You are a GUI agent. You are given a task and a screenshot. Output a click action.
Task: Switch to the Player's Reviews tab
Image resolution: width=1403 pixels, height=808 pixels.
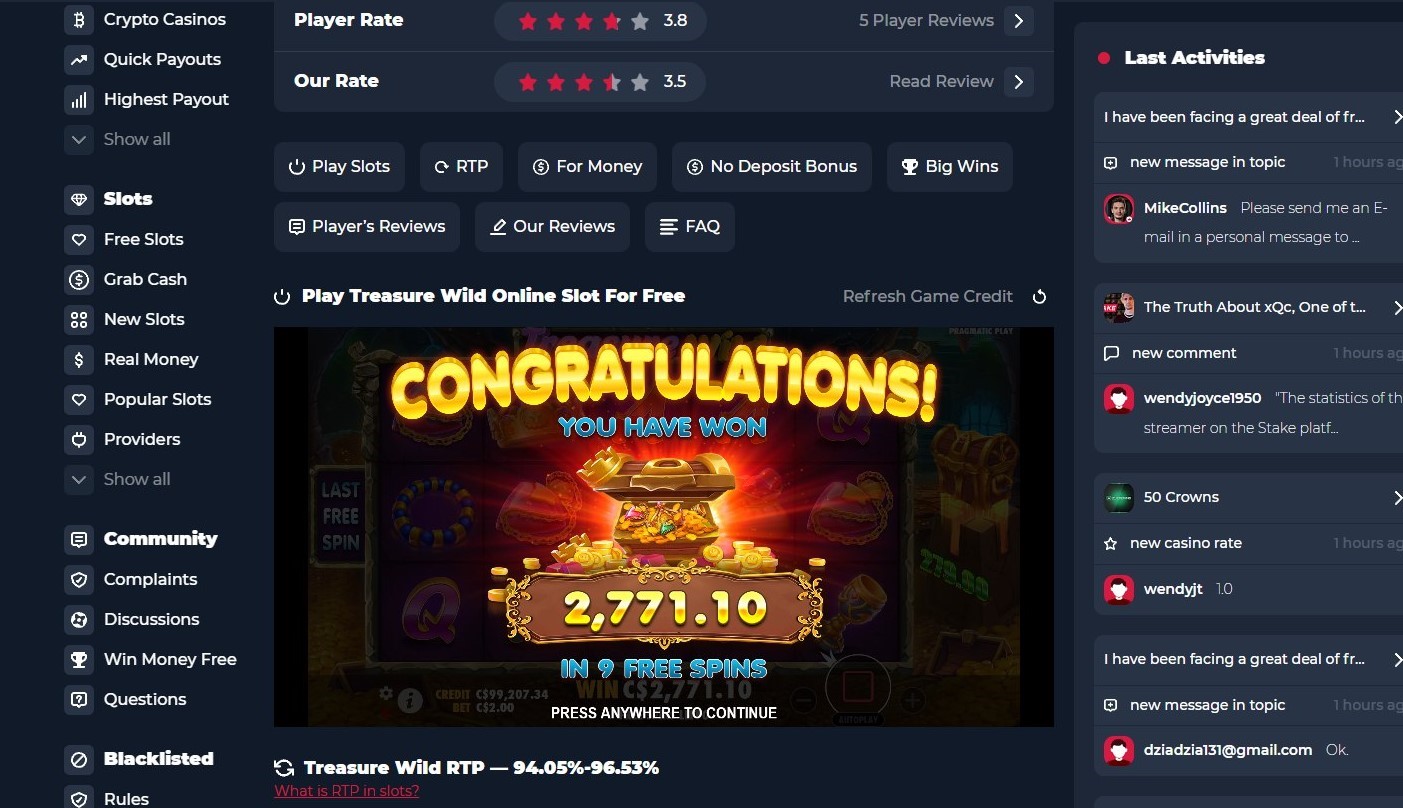click(367, 227)
